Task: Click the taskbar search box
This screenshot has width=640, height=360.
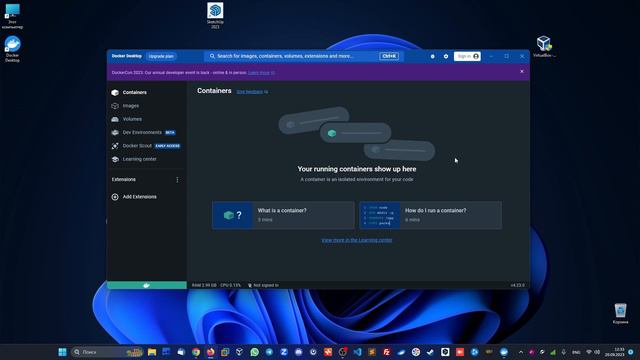Action: pos(107,352)
